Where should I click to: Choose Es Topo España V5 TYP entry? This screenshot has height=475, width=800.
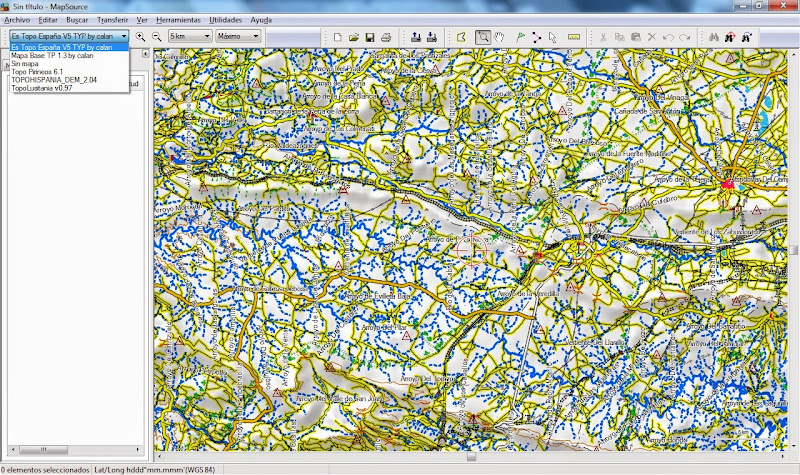coord(69,47)
